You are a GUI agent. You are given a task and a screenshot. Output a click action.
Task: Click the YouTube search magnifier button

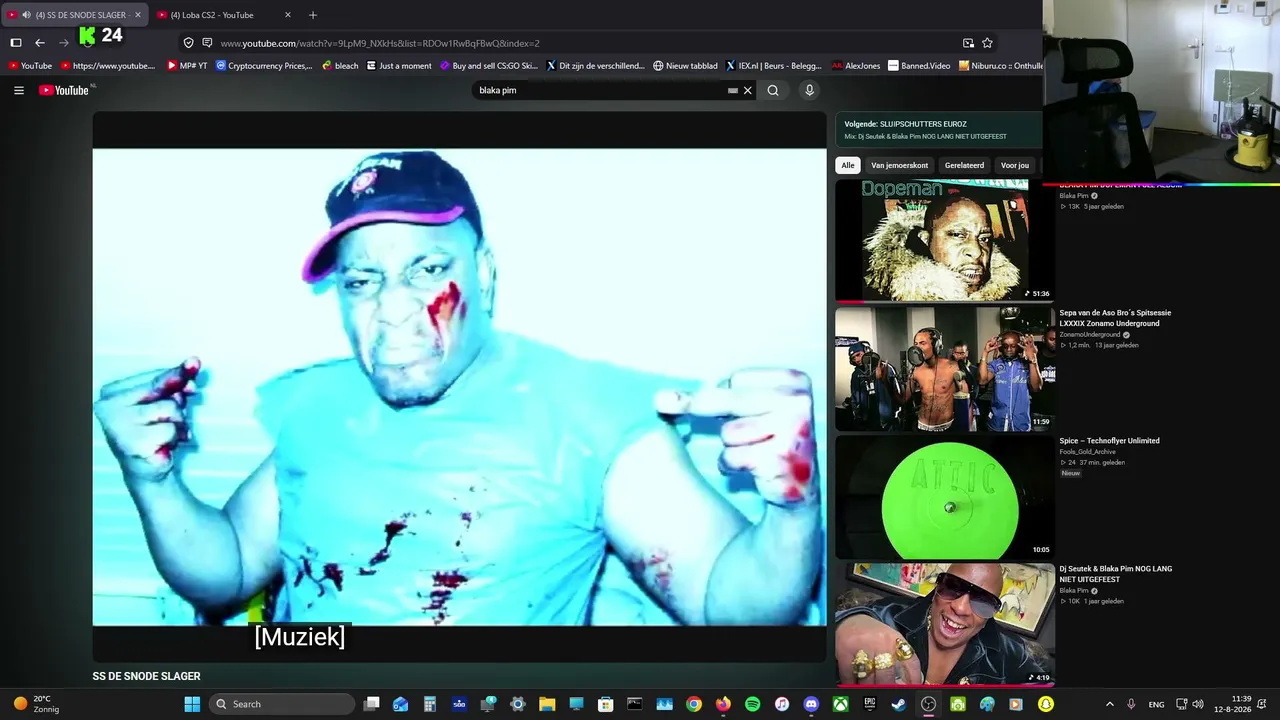pyautogui.click(x=773, y=90)
